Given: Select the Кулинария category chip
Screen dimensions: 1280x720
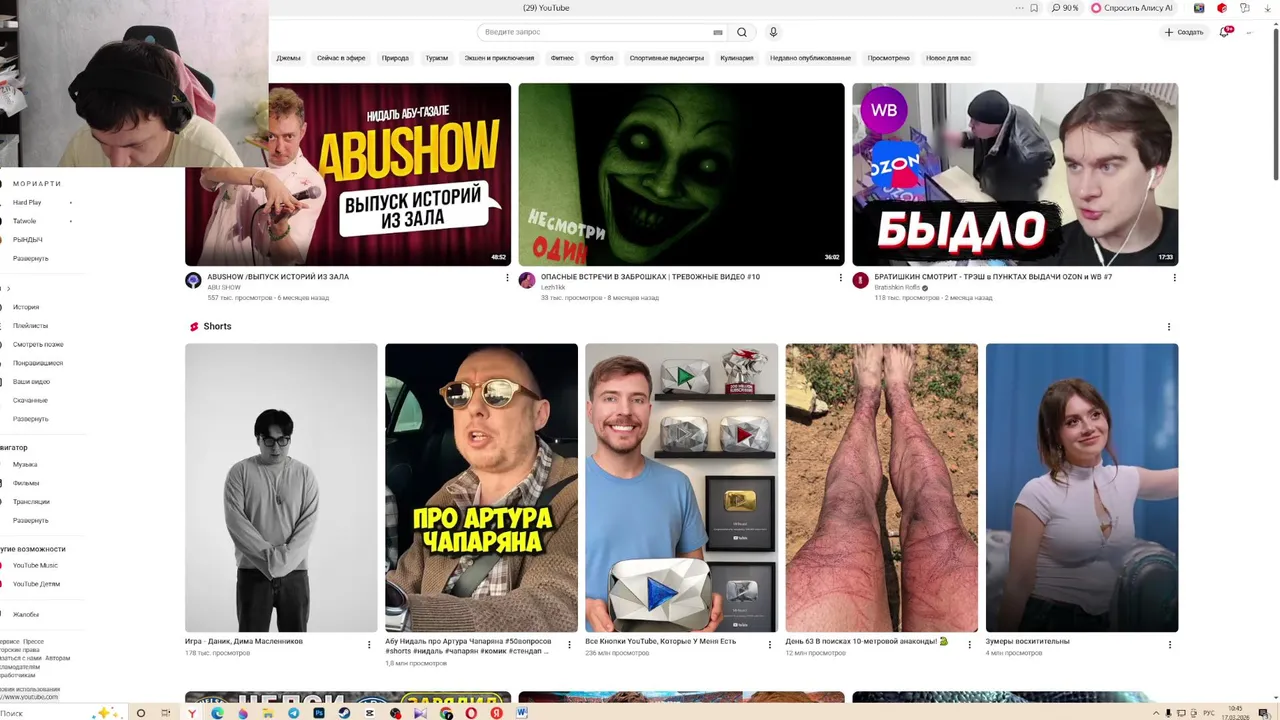Looking at the screenshot, I should (x=736, y=58).
